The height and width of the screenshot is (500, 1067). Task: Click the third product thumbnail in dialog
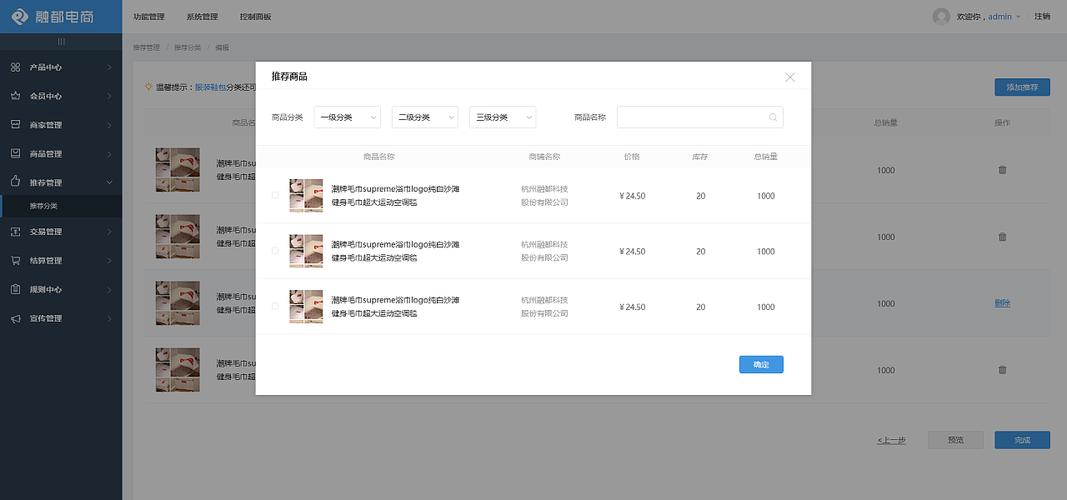[306, 307]
